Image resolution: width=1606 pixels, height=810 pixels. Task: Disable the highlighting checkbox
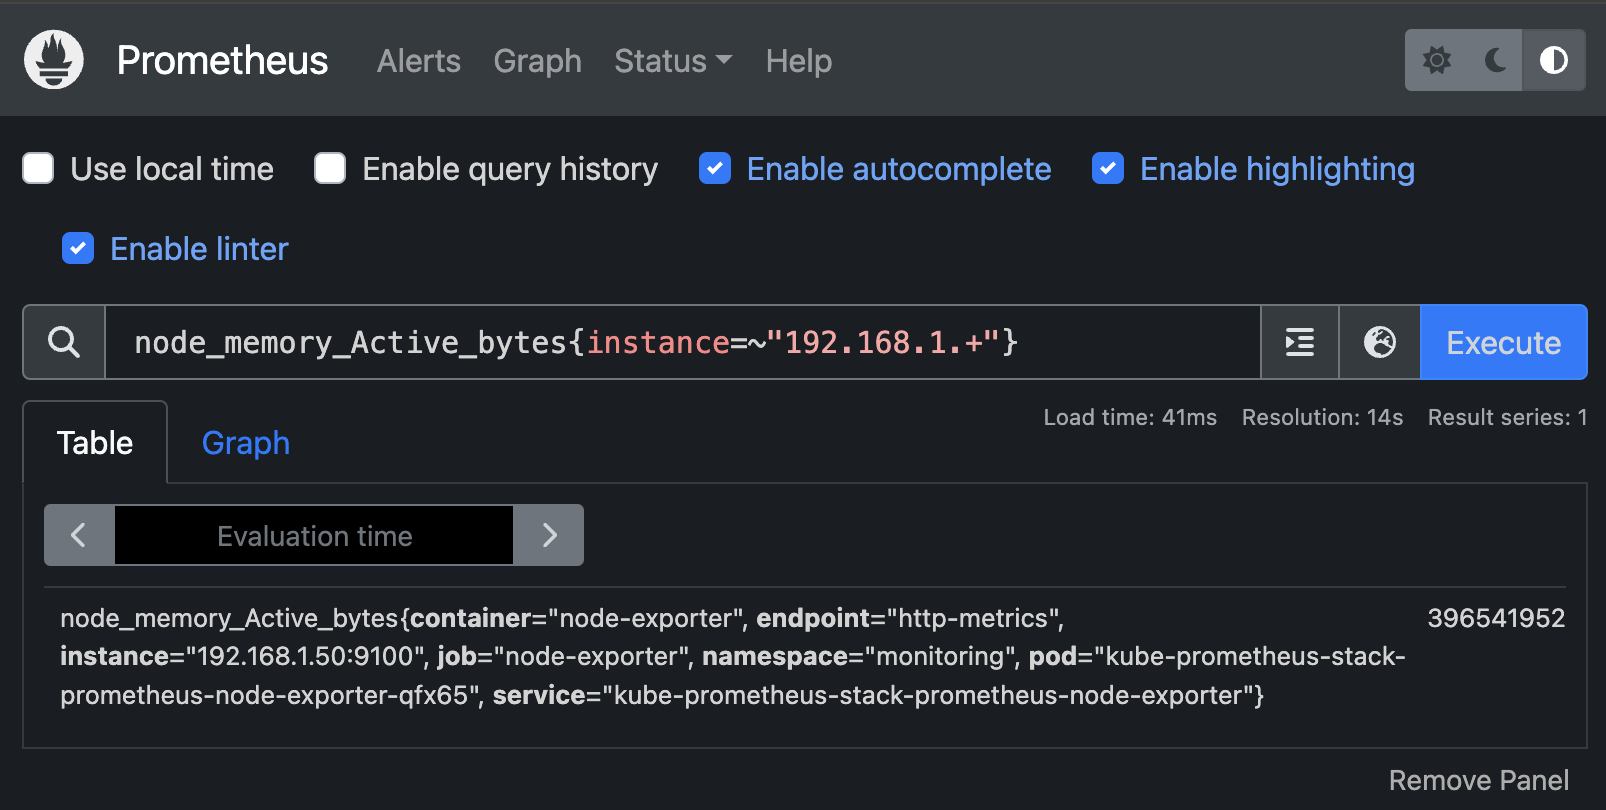[x=1108, y=168]
